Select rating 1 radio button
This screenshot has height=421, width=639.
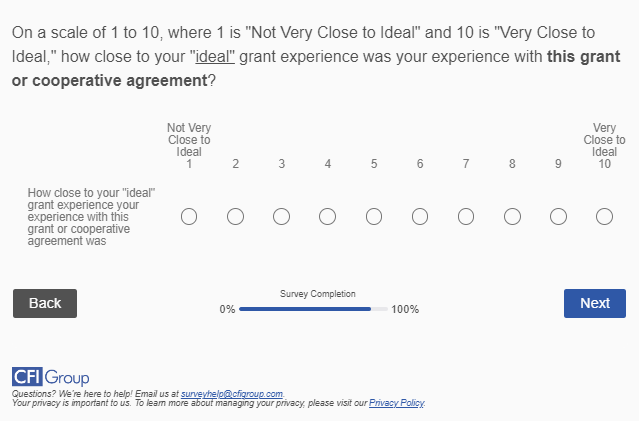pyautogui.click(x=189, y=216)
